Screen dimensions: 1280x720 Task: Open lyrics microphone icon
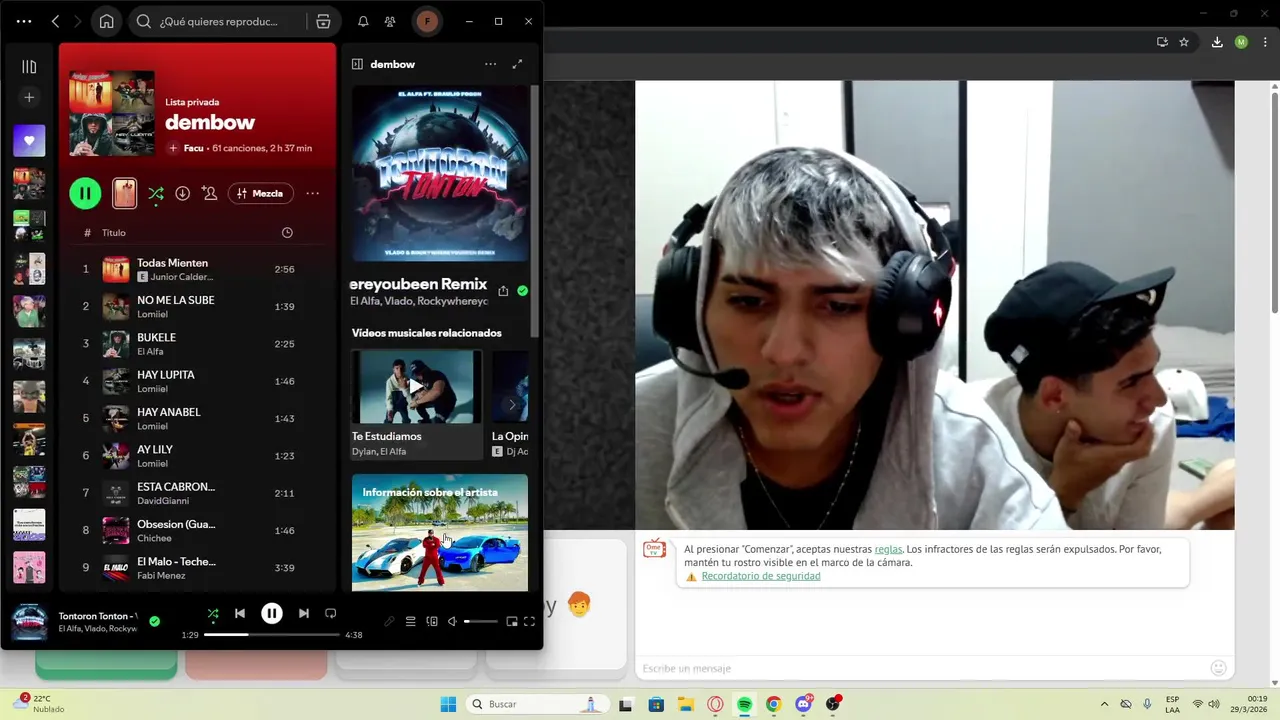pos(389,621)
